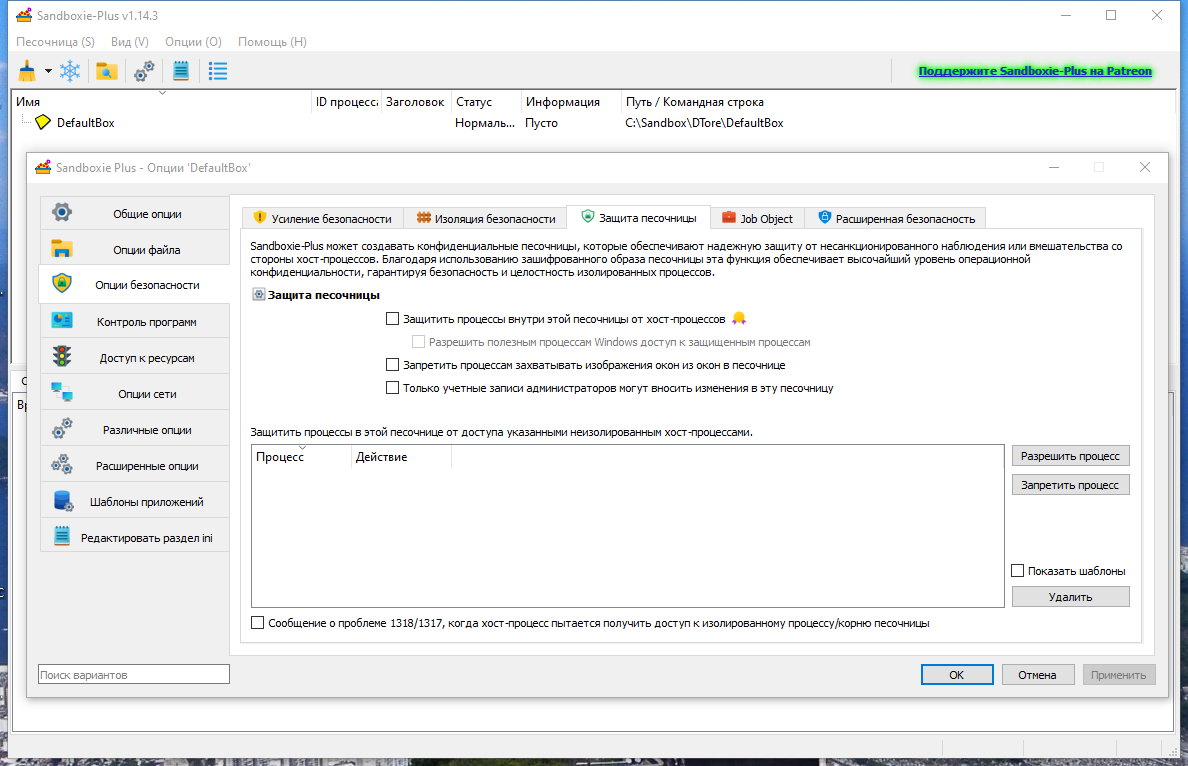This screenshot has height=766, width=1188.
Task: Click the Отмена button
Action: coord(1037,674)
